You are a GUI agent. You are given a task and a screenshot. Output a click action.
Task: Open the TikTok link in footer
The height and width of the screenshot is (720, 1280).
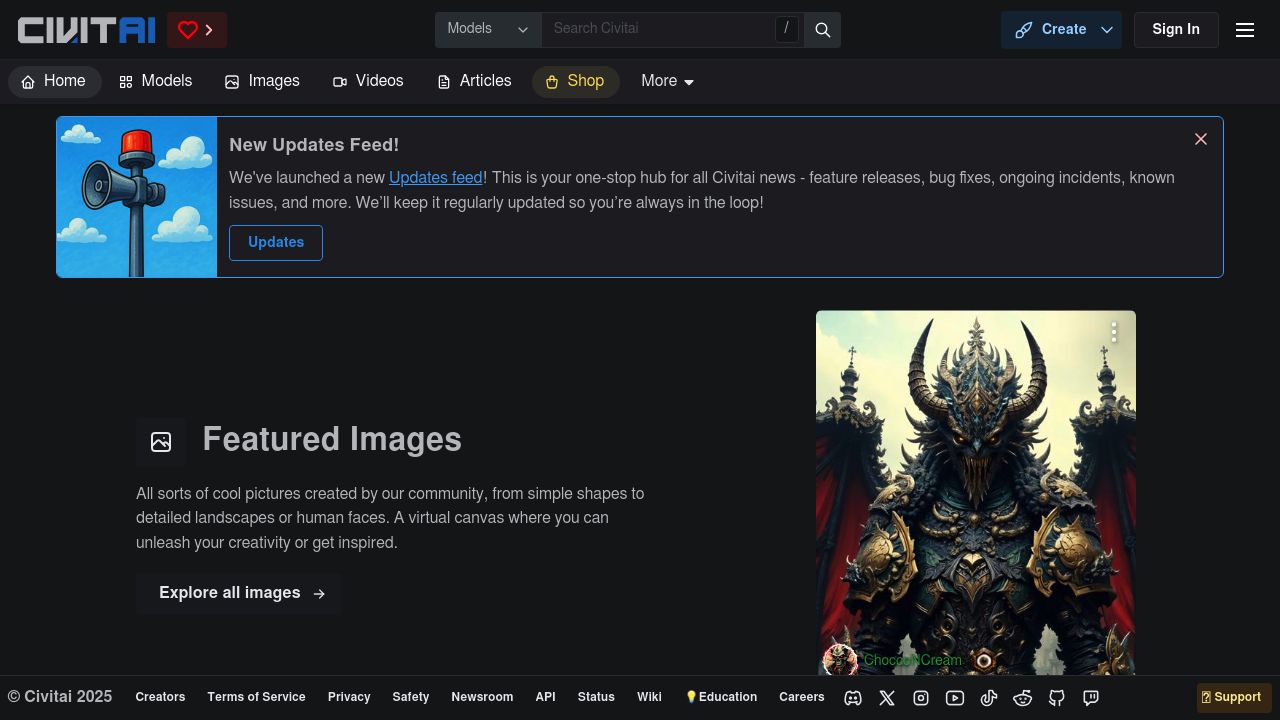(x=989, y=698)
